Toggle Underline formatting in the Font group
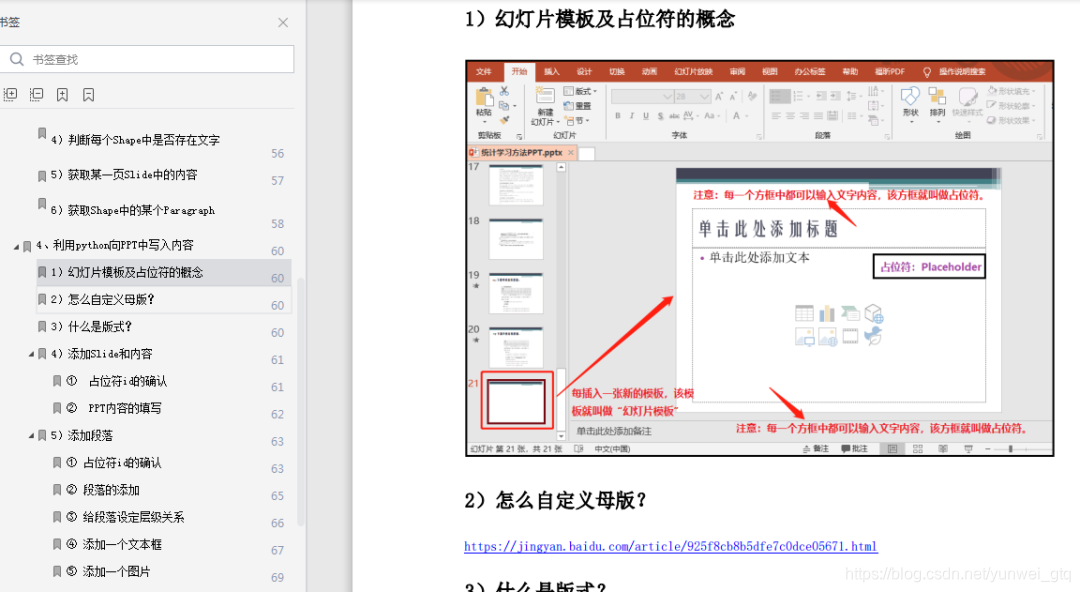This screenshot has height=592, width=1080. (x=645, y=115)
